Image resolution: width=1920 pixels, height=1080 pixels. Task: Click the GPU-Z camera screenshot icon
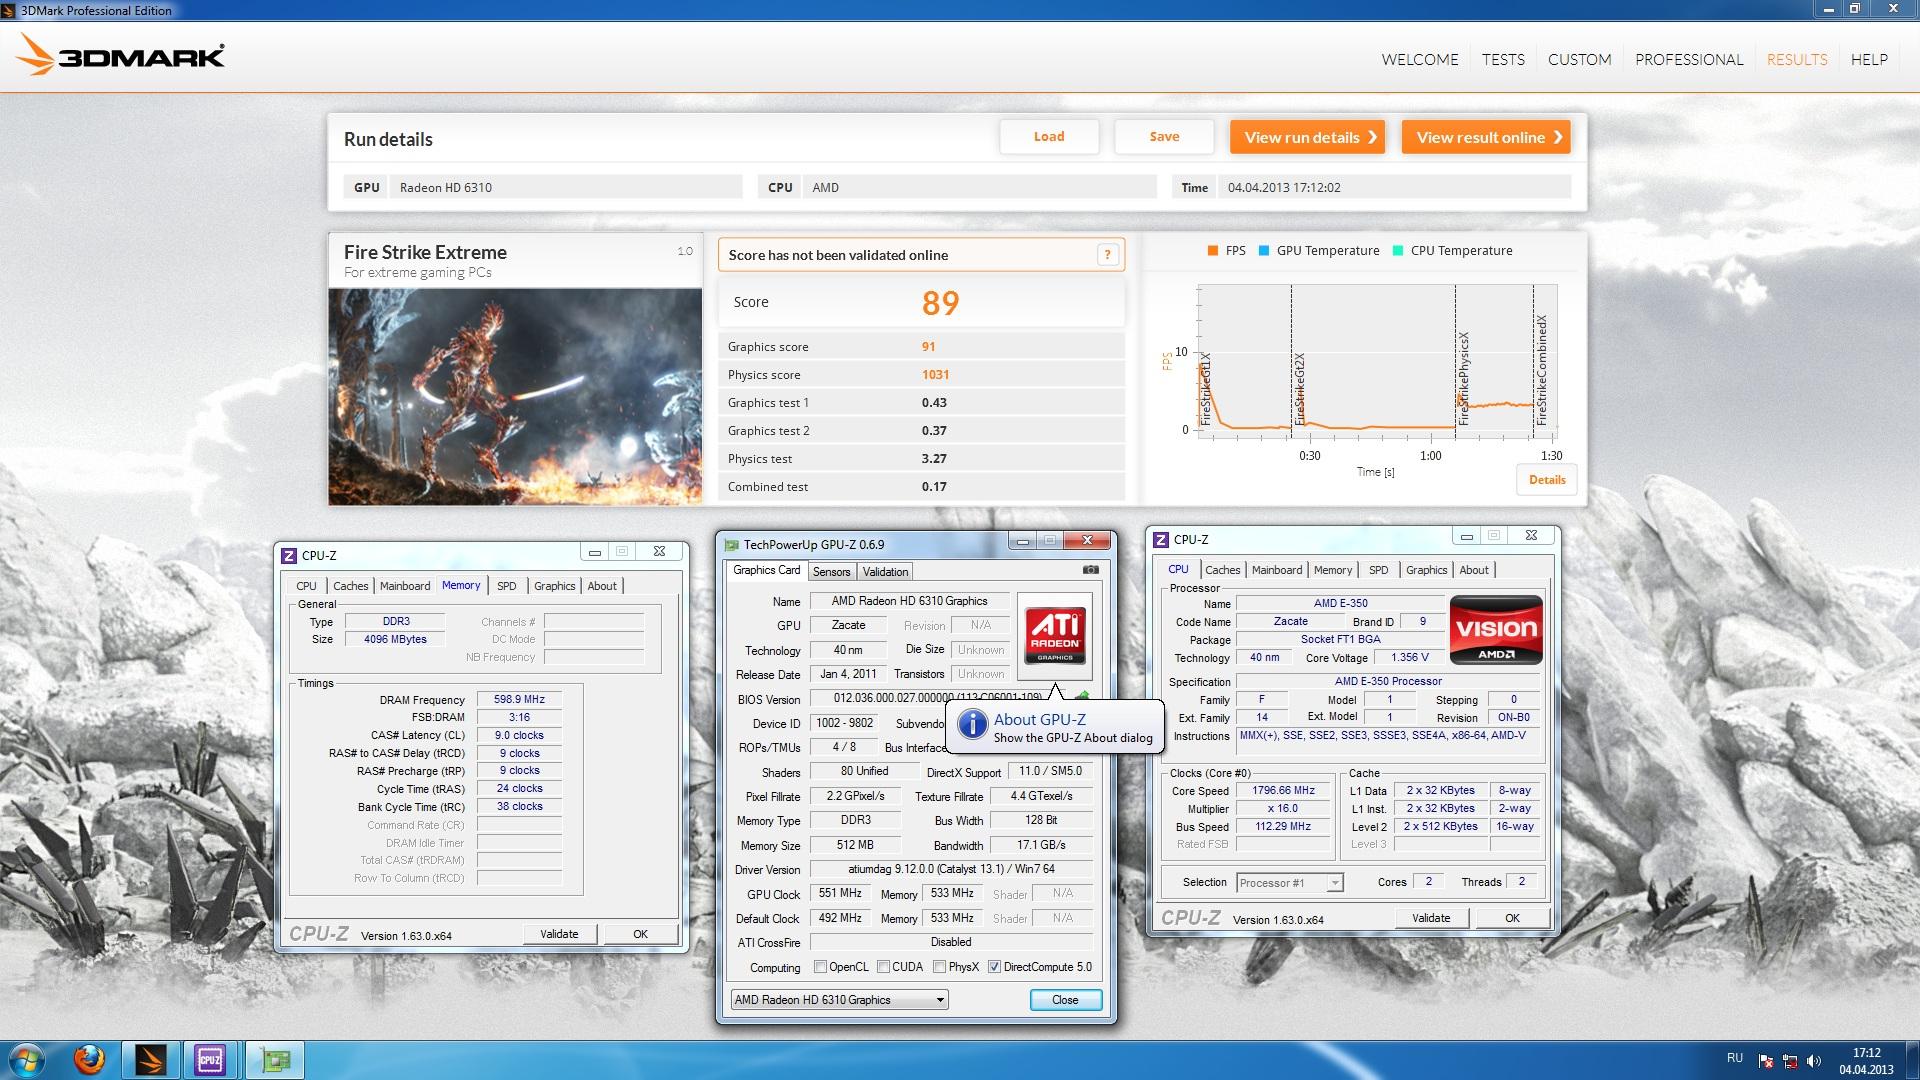pyautogui.click(x=1091, y=570)
